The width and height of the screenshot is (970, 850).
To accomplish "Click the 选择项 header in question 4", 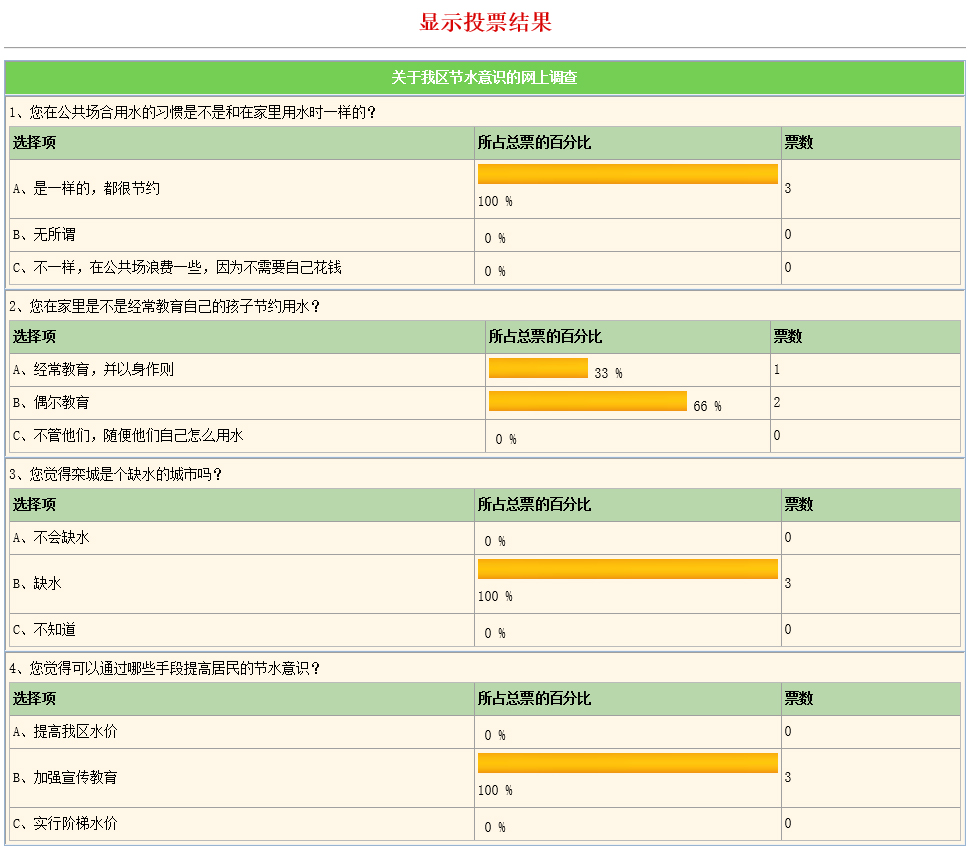I will [35, 698].
